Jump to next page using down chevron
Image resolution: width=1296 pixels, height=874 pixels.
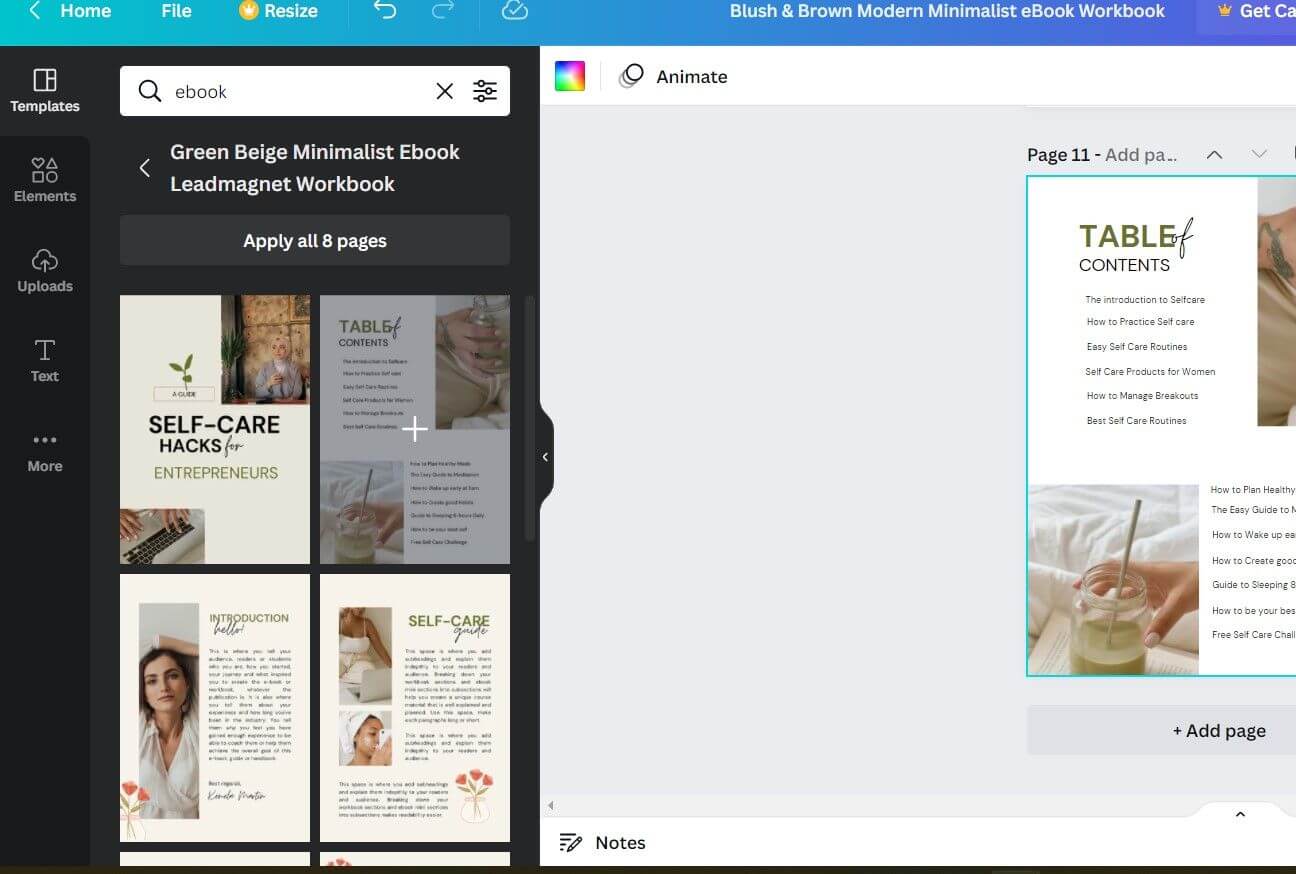pos(1260,154)
